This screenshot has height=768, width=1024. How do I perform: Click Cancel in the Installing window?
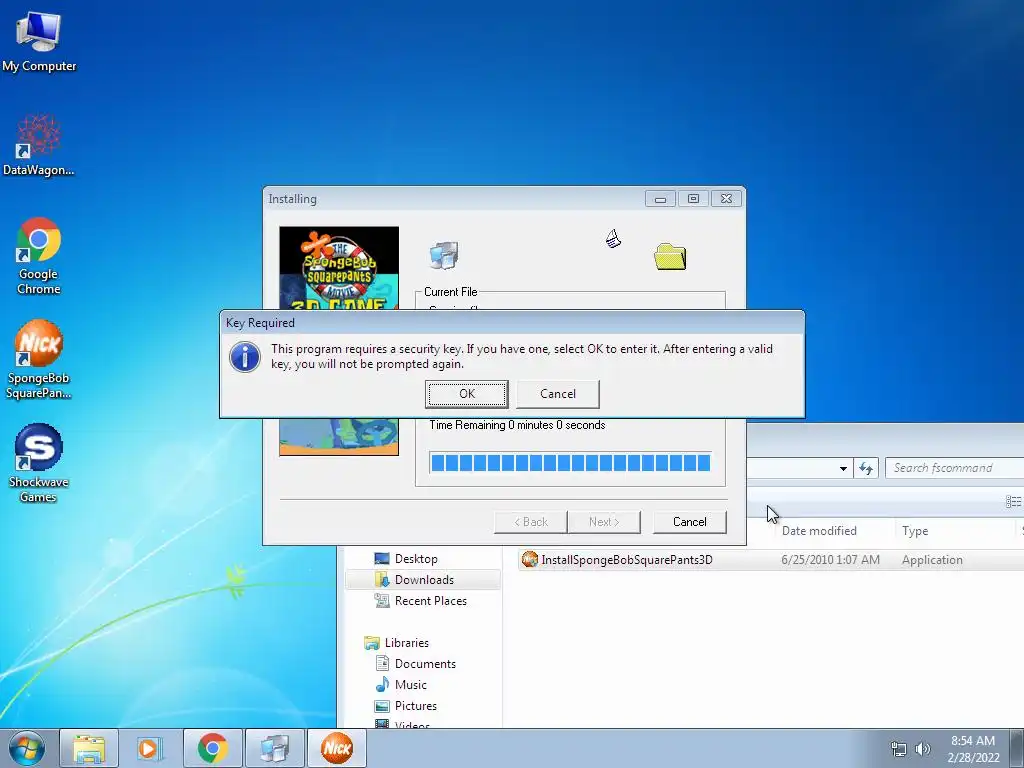[690, 522]
